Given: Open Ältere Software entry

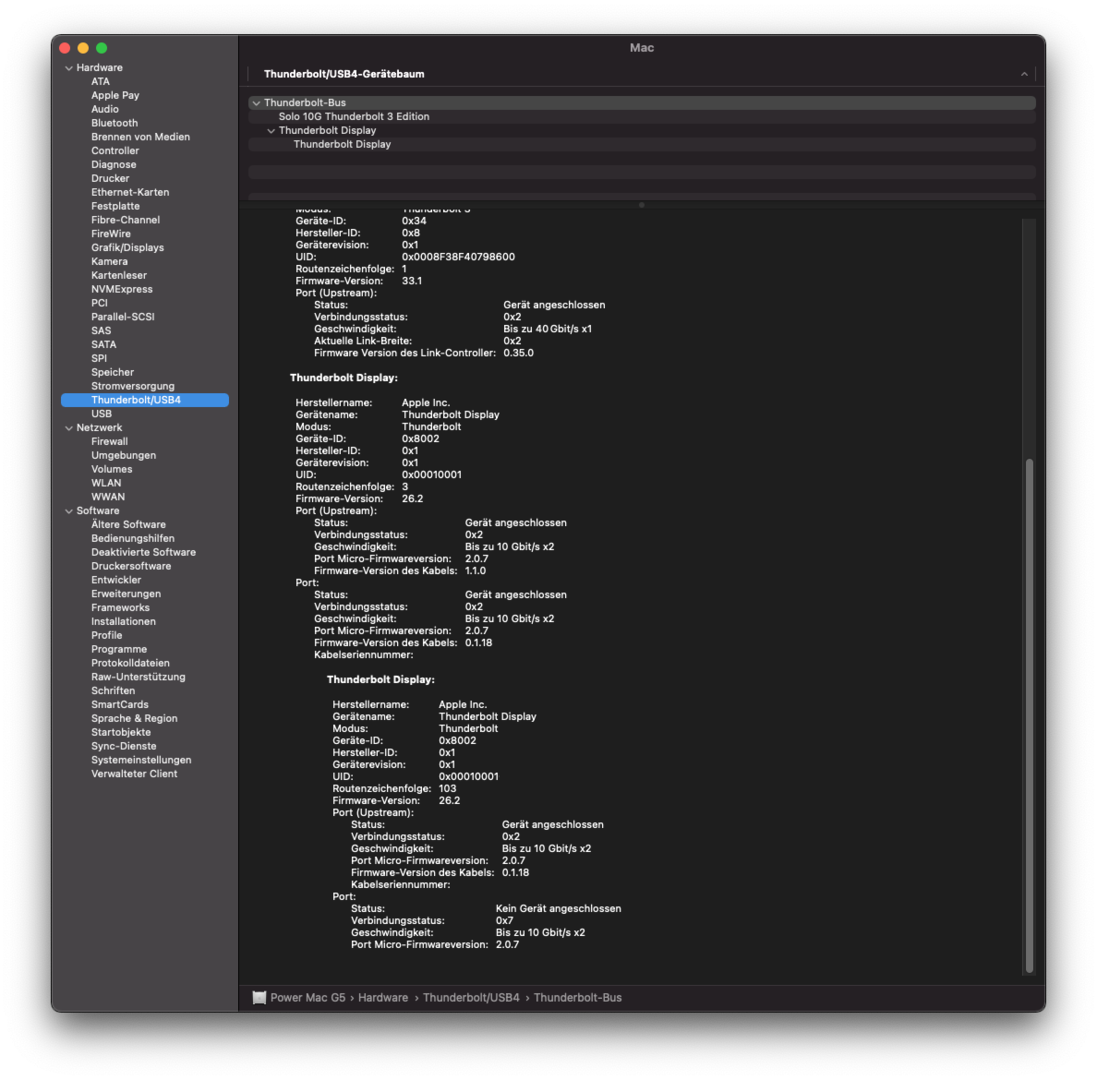Looking at the screenshot, I should tap(128, 525).
